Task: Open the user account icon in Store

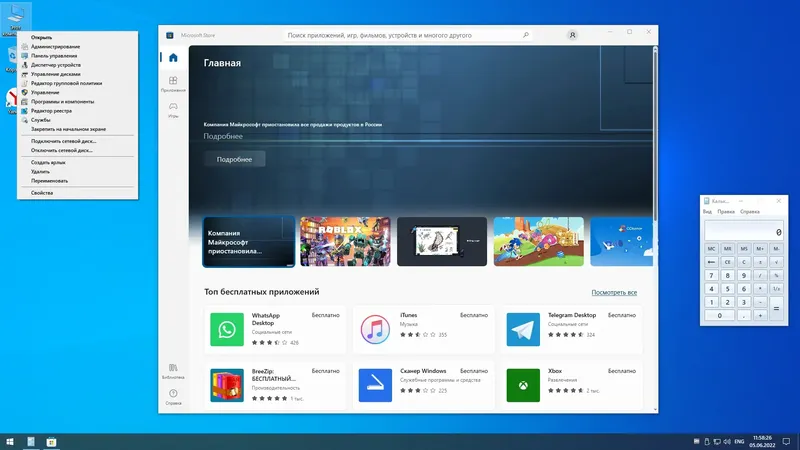Action: (x=572, y=35)
